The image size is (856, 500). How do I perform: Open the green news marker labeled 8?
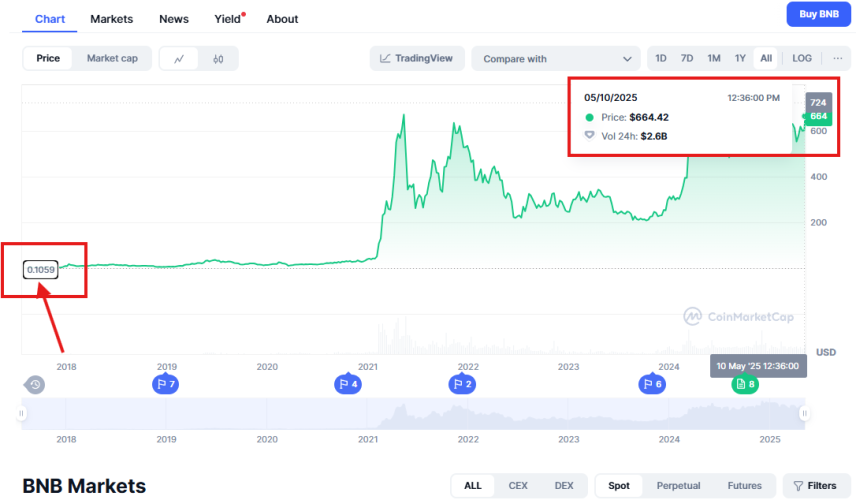point(745,384)
